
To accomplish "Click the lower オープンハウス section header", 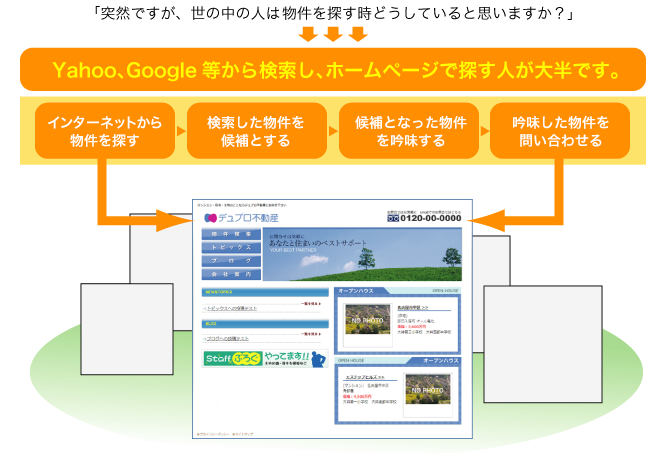I will click(397, 361).
